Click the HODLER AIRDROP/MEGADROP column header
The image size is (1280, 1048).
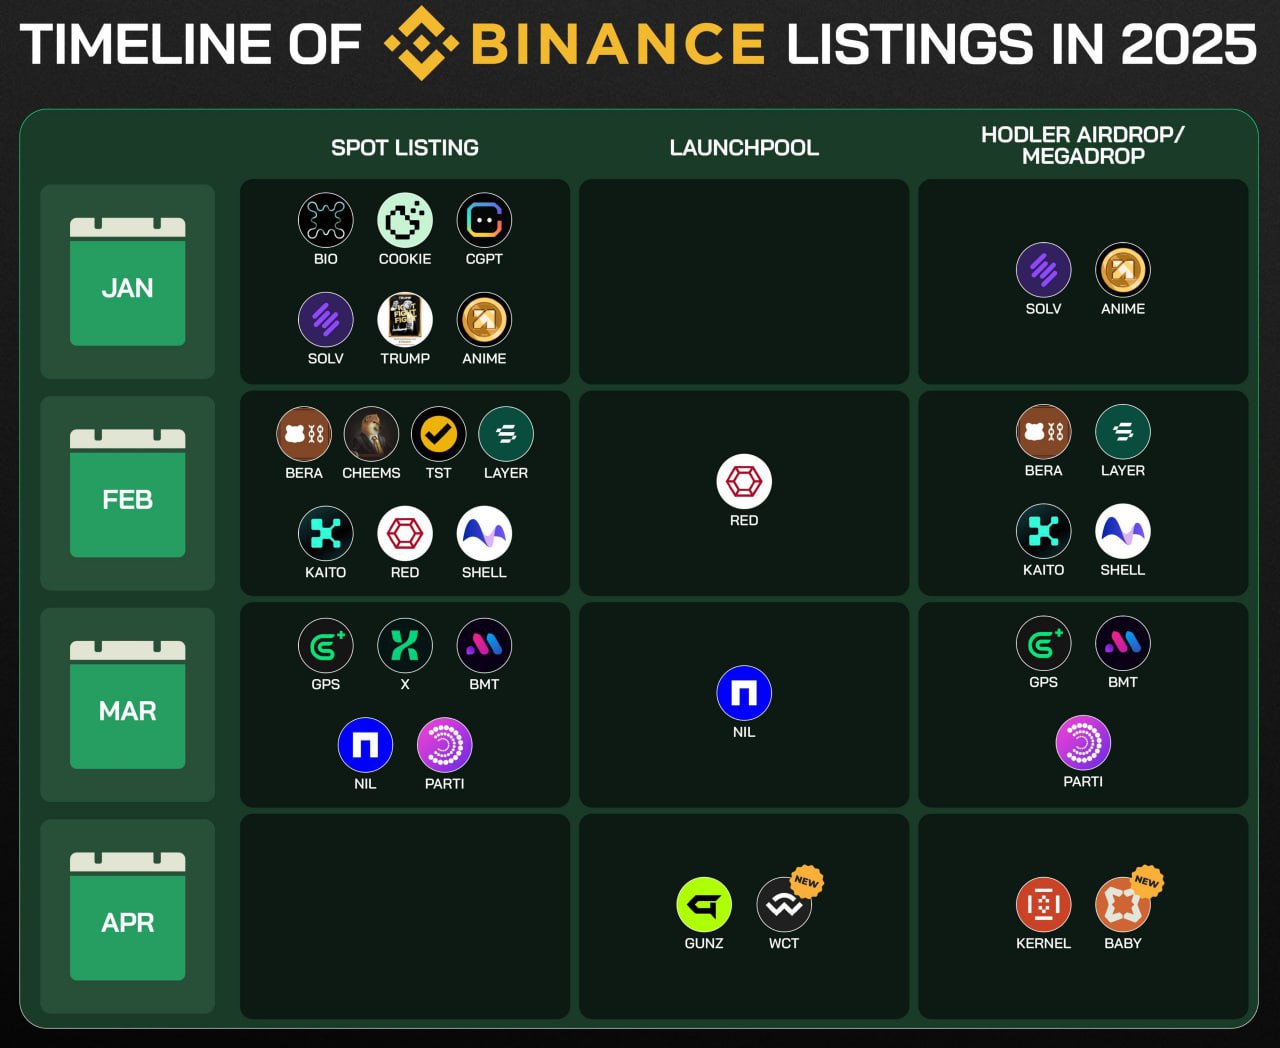tap(1083, 145)
